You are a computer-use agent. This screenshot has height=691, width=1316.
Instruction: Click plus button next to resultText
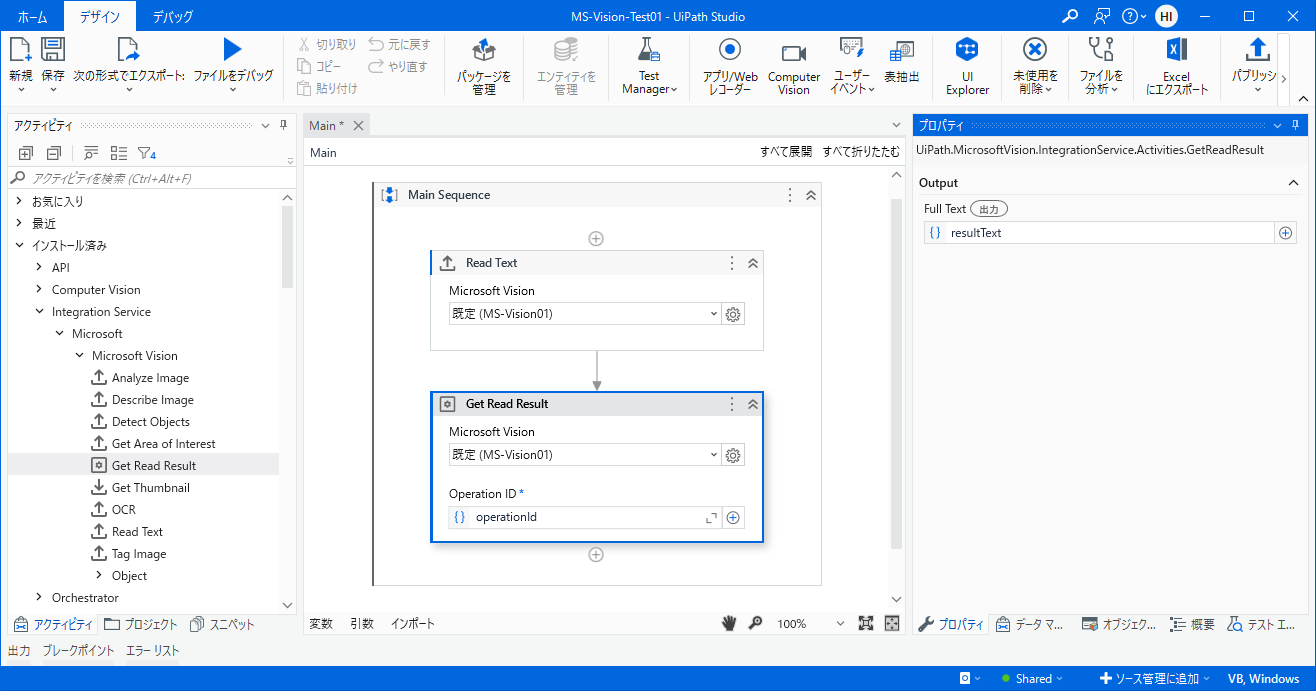click(x=1286, y=233)
